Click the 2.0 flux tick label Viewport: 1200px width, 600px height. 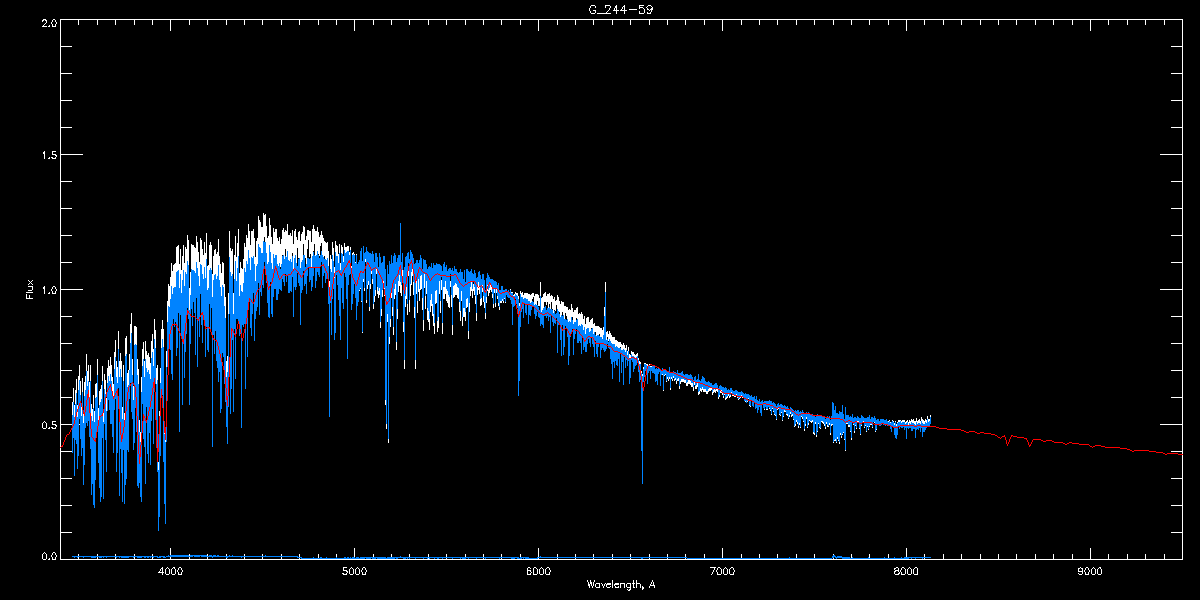pyautogui.click(x=48, y=22)
